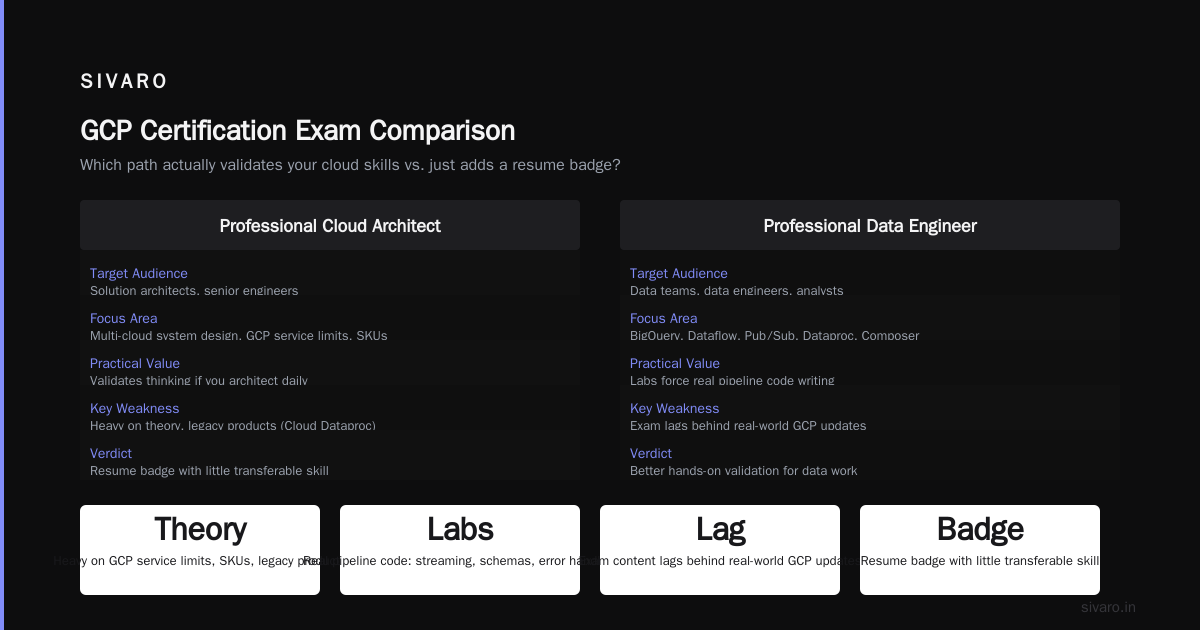The image size is (1200, 630).
Task: Click Focus Area label under Cloud Architect
Action: pyautogui.click(x=123, y=318)
